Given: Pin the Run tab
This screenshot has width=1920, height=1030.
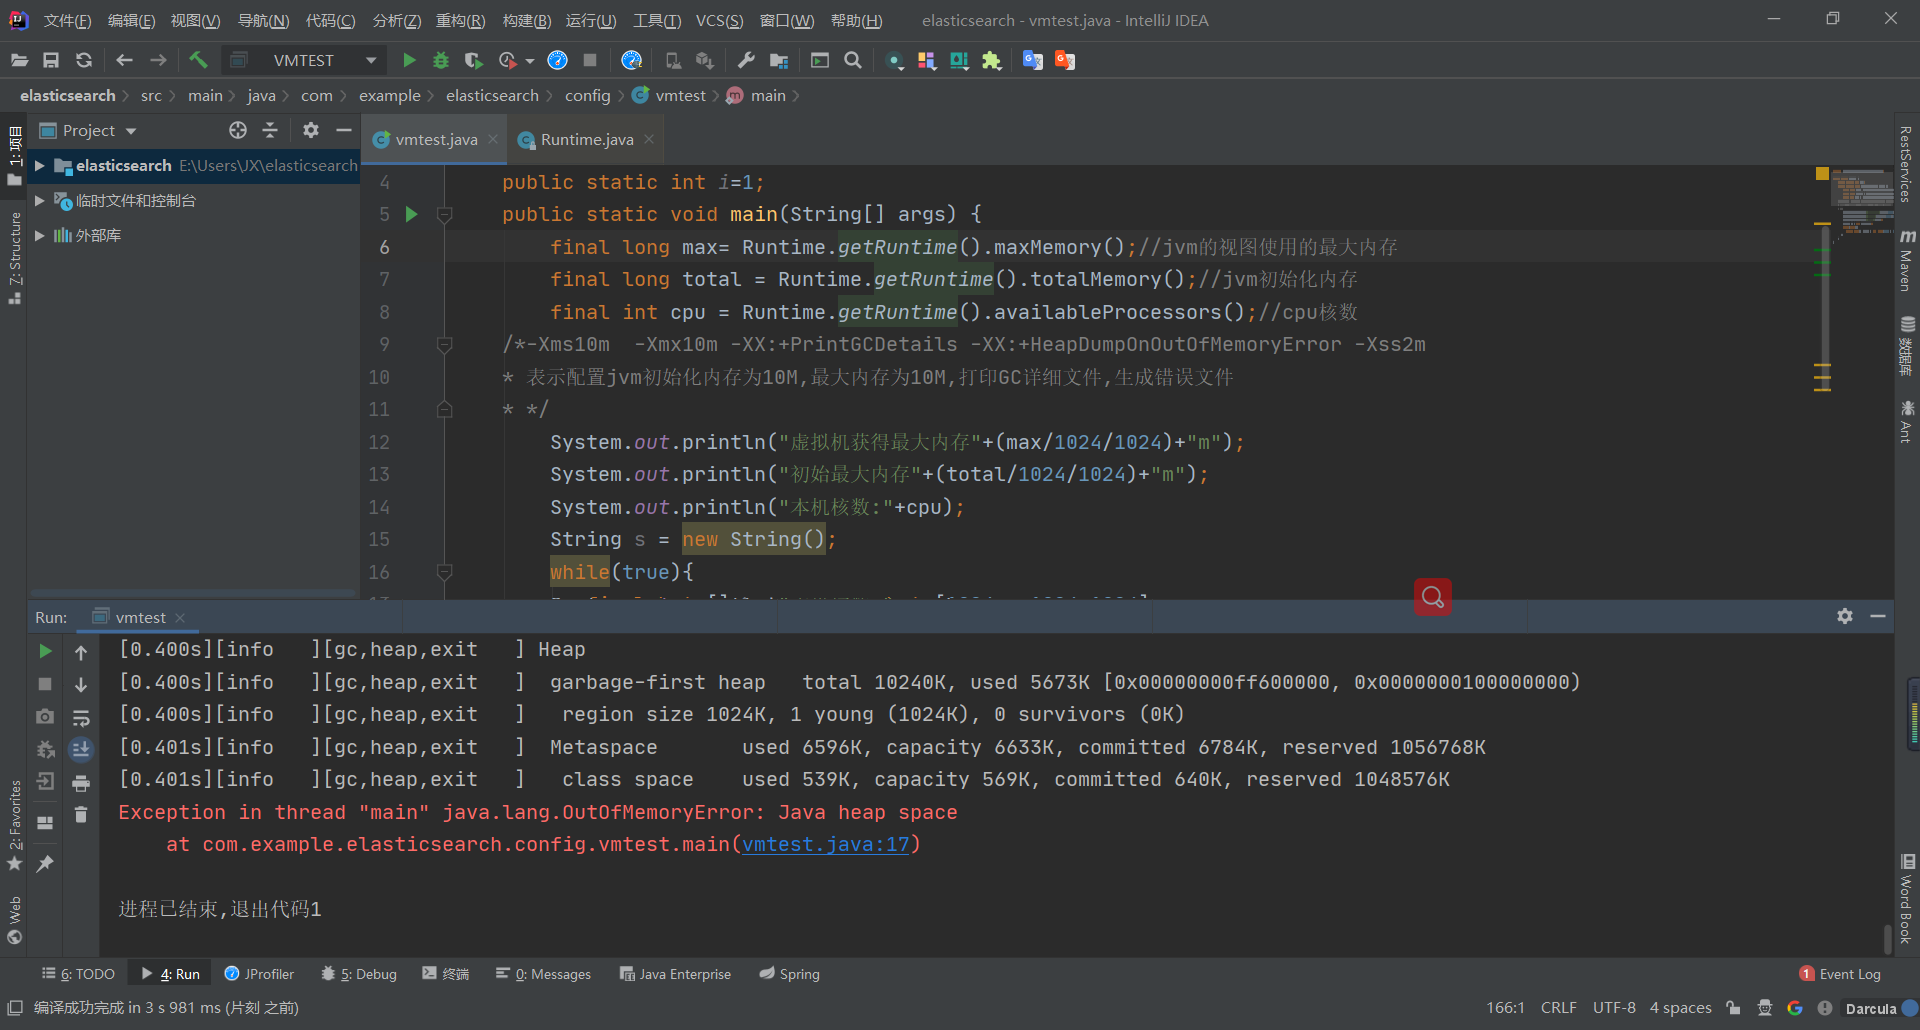Looking at the screenshot, I should pyautogui.click(x=45, y=863).
